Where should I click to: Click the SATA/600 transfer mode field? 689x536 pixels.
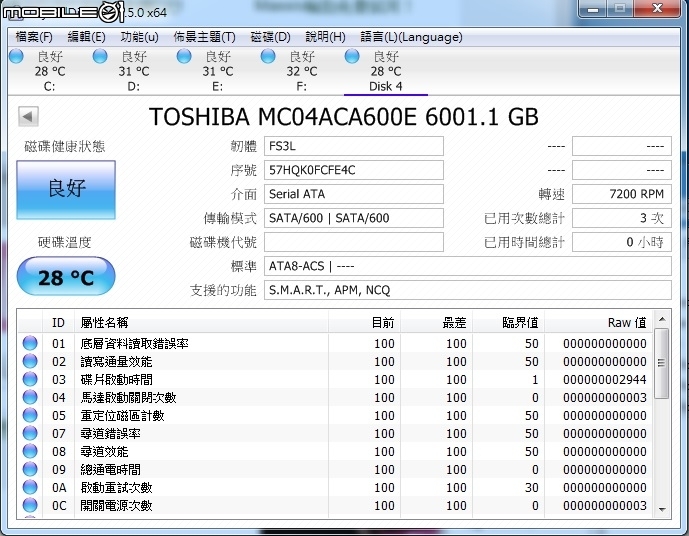[x=354, y=218]
